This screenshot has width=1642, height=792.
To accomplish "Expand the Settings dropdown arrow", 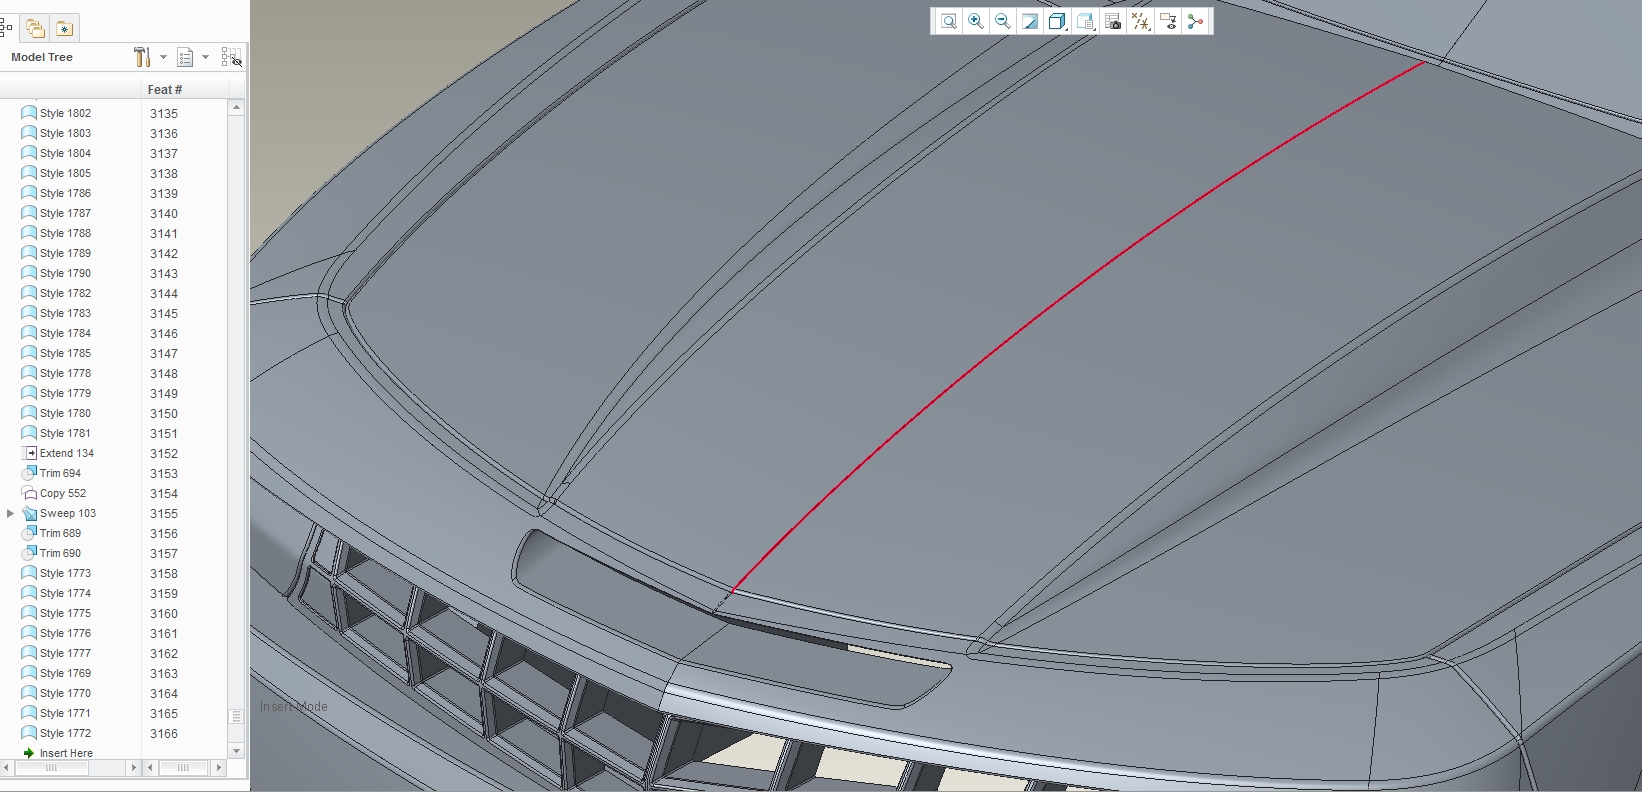I will 163,57.
